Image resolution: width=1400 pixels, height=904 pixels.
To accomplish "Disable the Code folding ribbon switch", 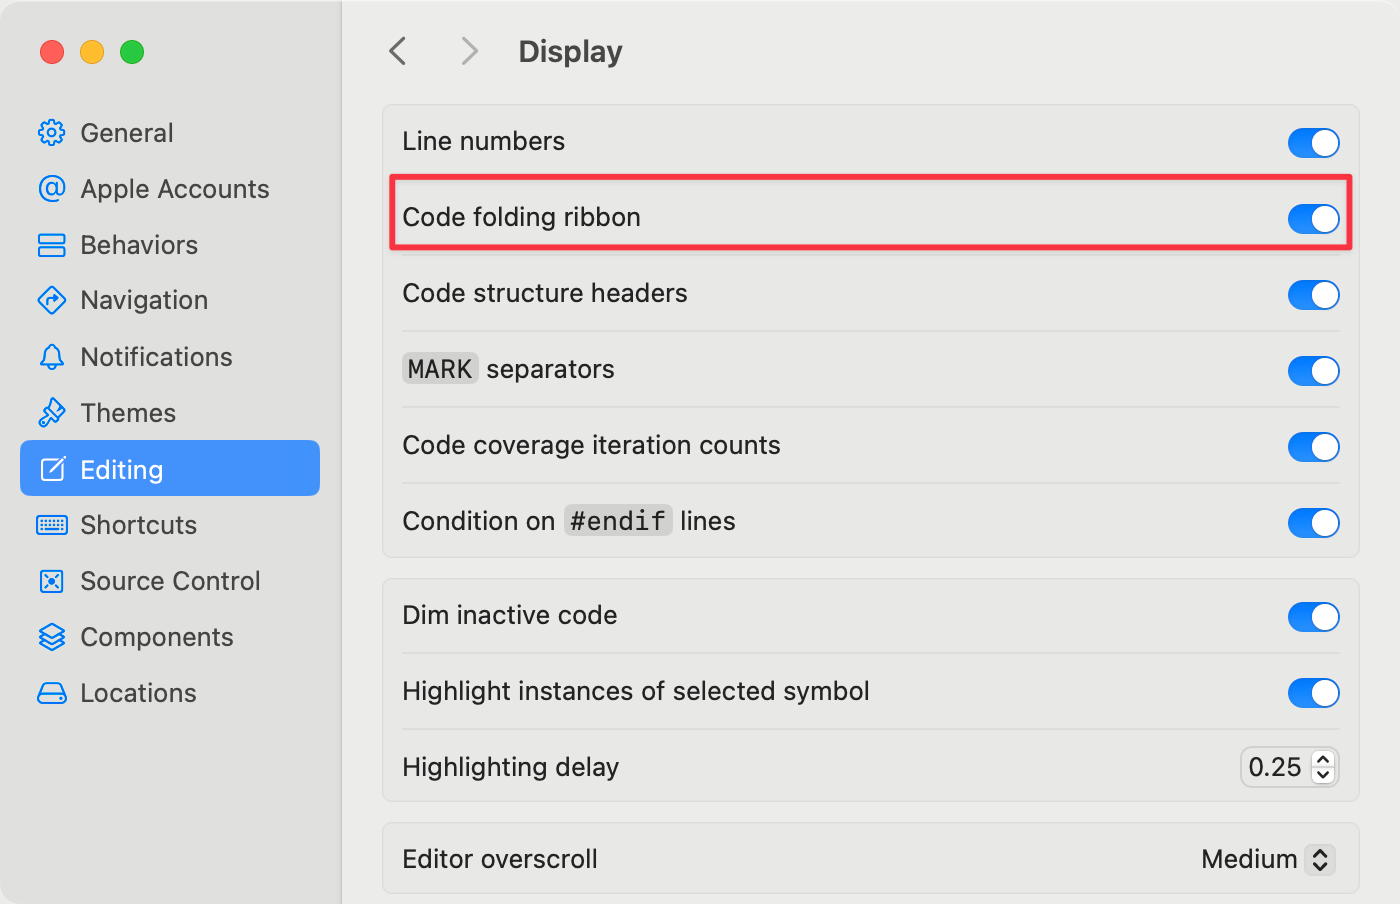I will (x=1313, y=218).
